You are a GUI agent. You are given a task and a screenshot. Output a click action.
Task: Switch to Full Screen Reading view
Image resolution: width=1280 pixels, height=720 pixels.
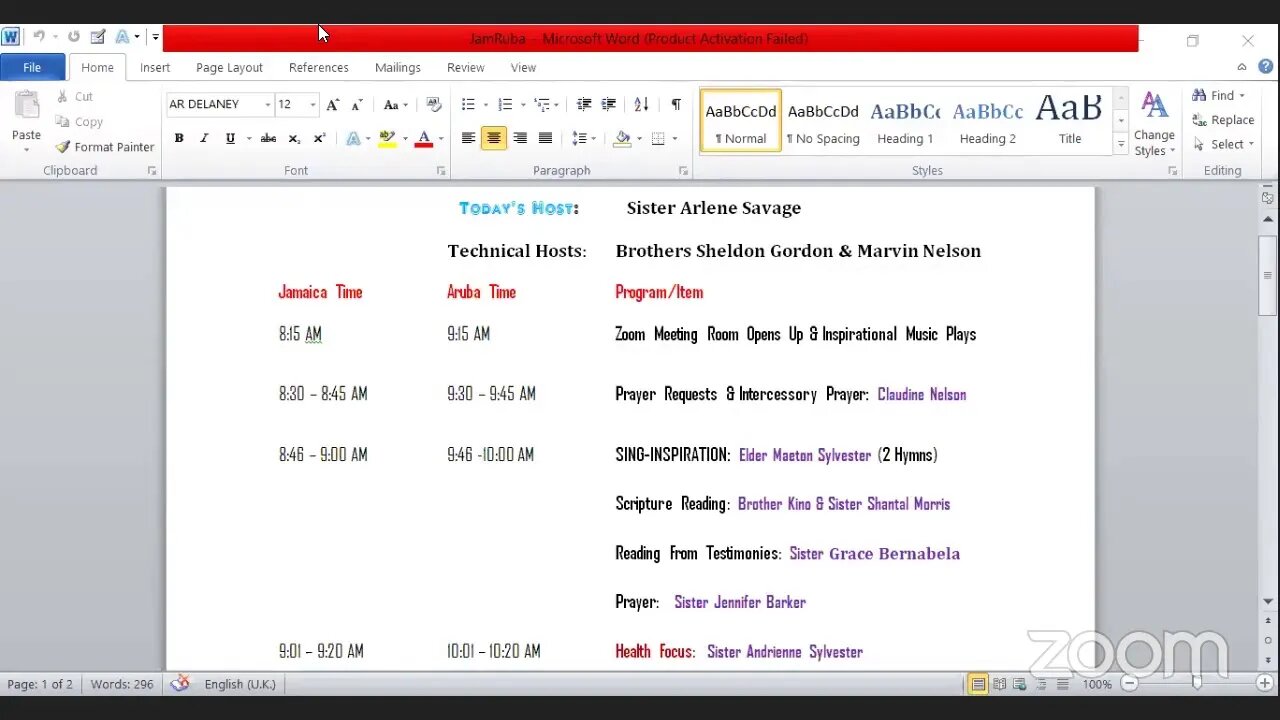click(999, 684)
